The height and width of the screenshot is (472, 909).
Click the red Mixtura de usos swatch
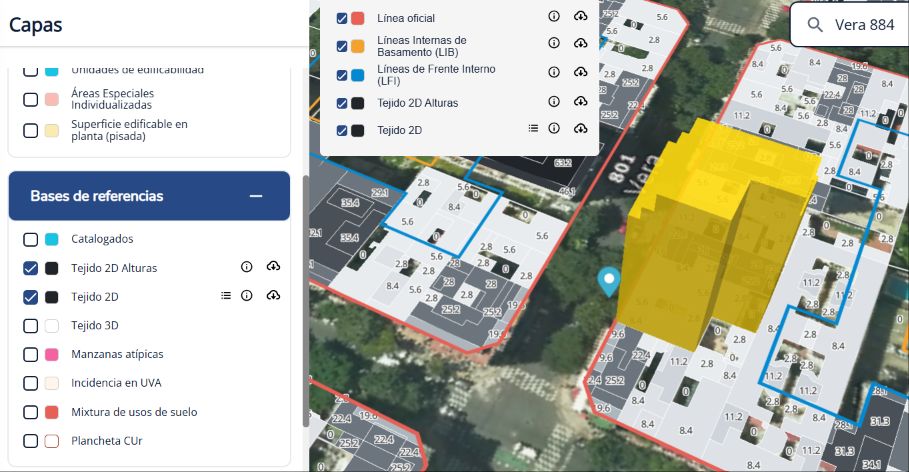pyautogui.click(x=52, y=412)
